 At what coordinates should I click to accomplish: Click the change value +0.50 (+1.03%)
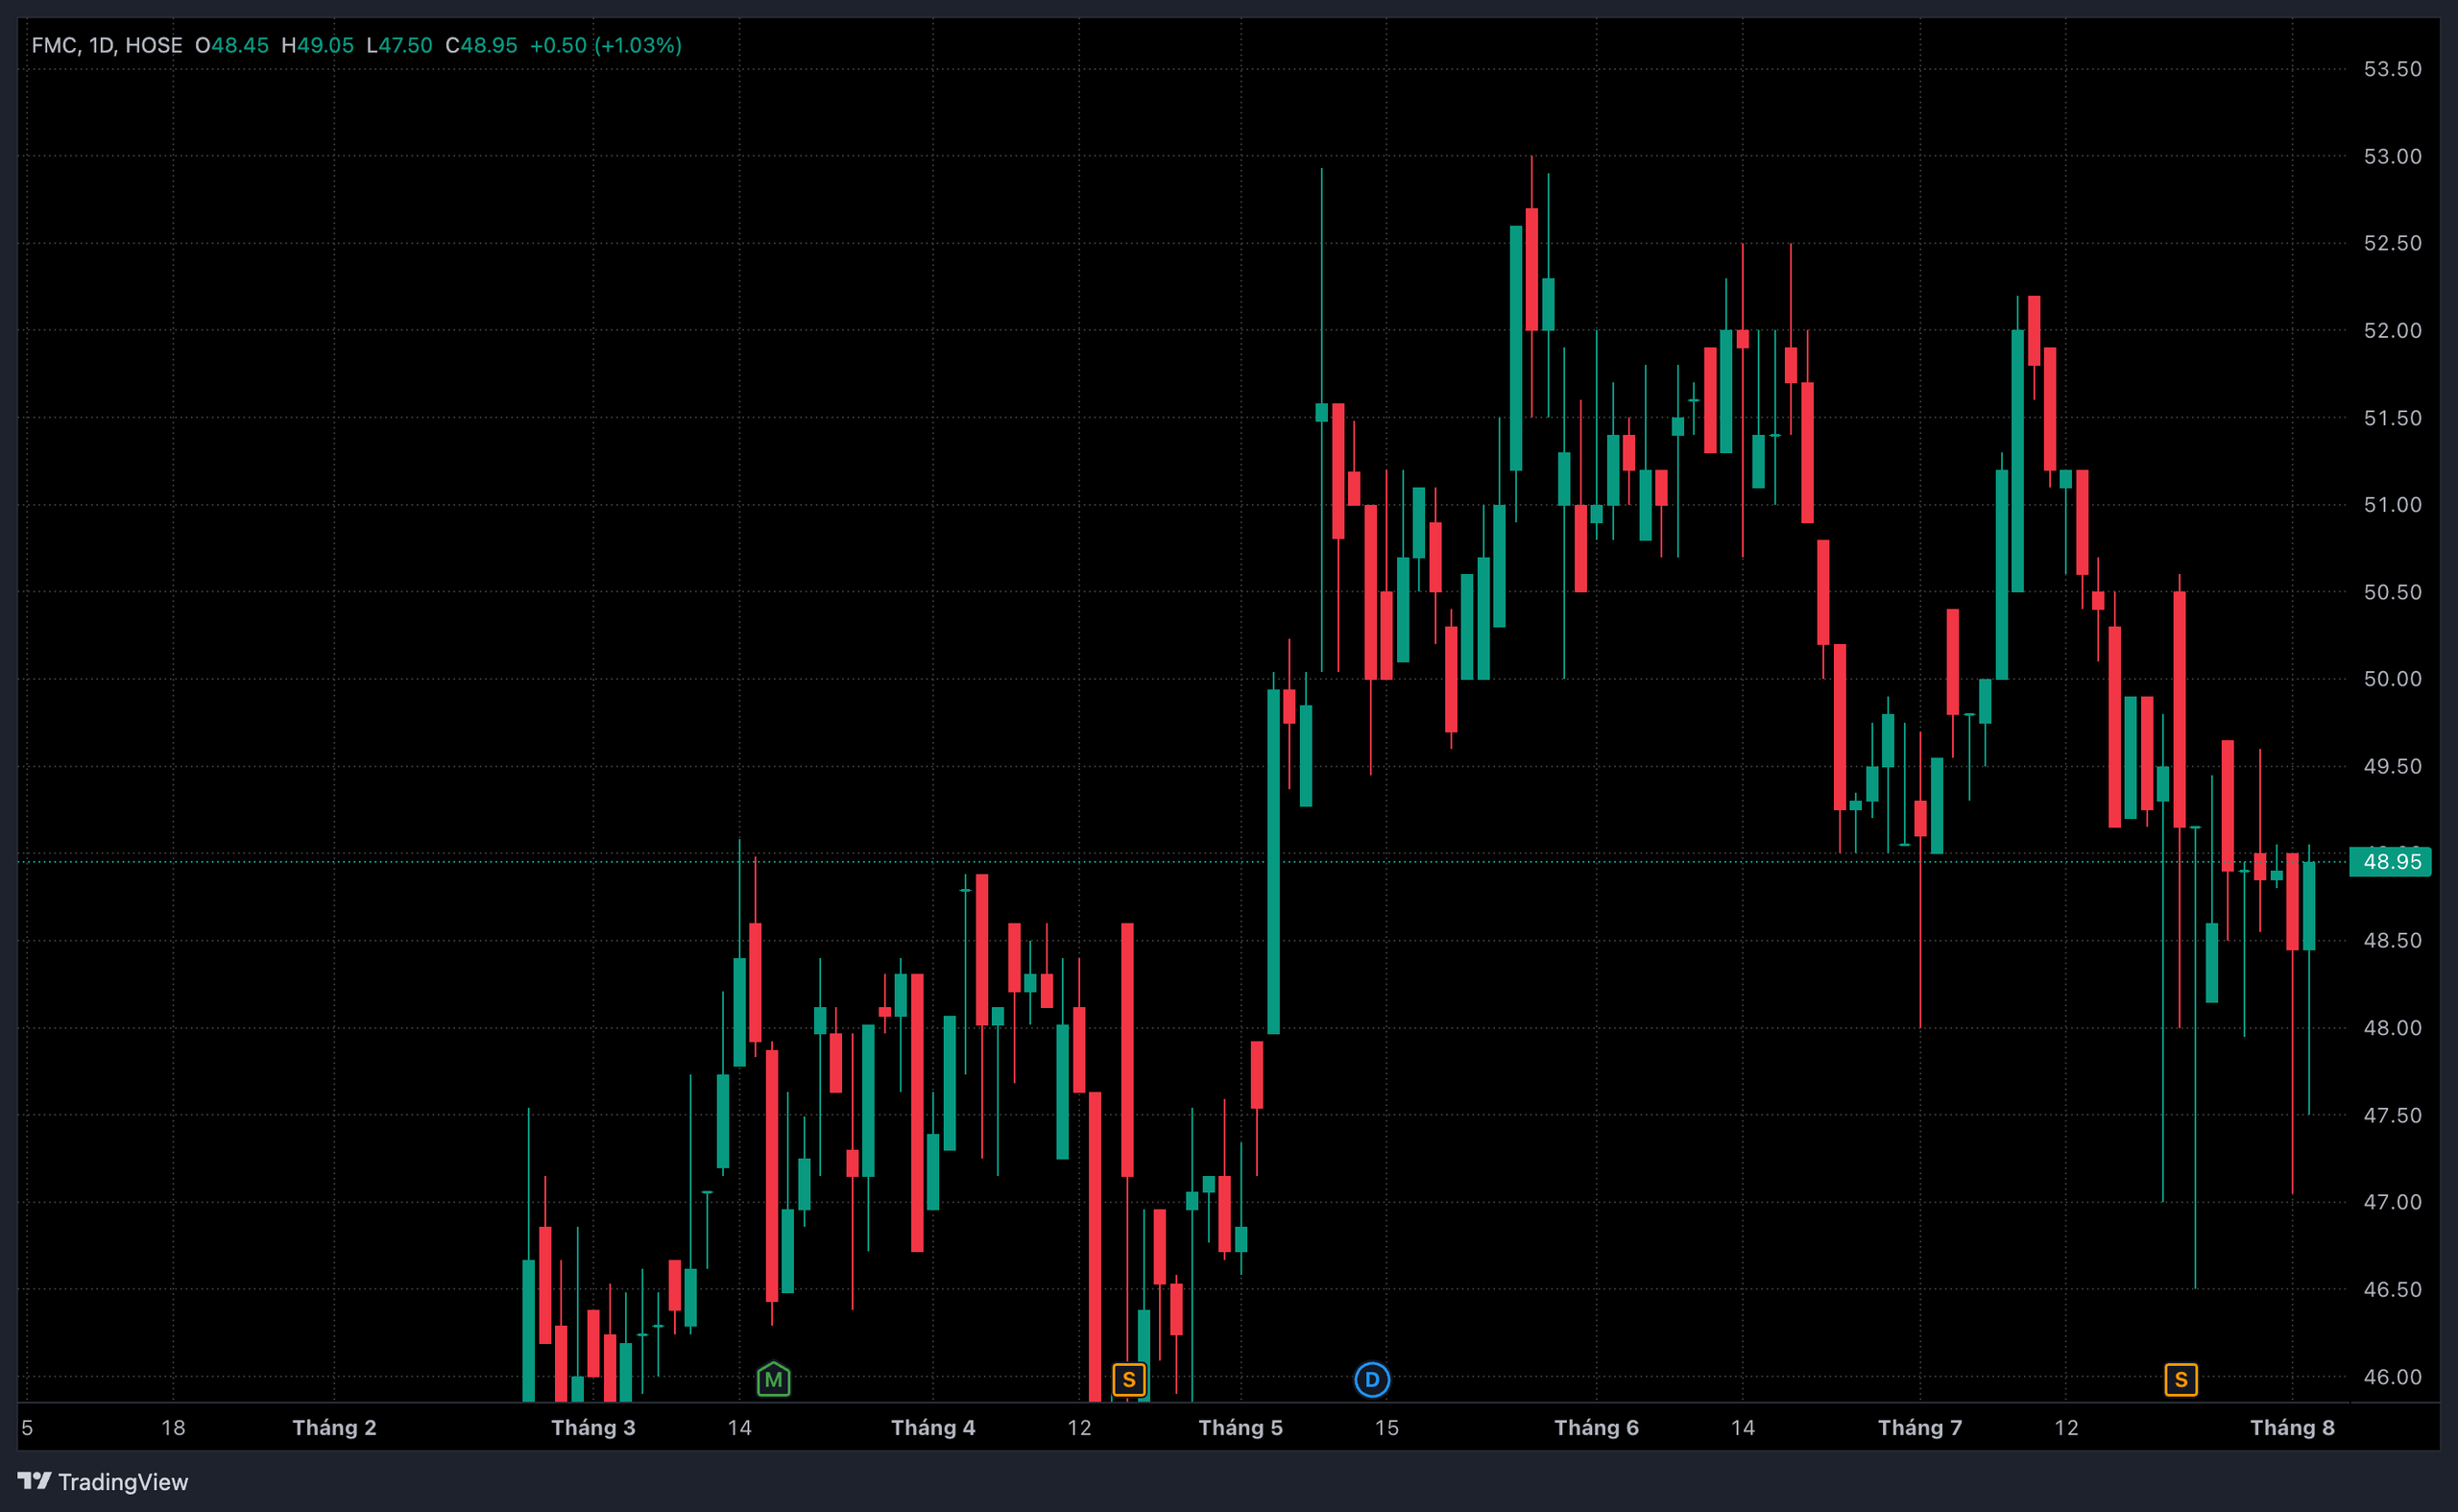point(606,45)
